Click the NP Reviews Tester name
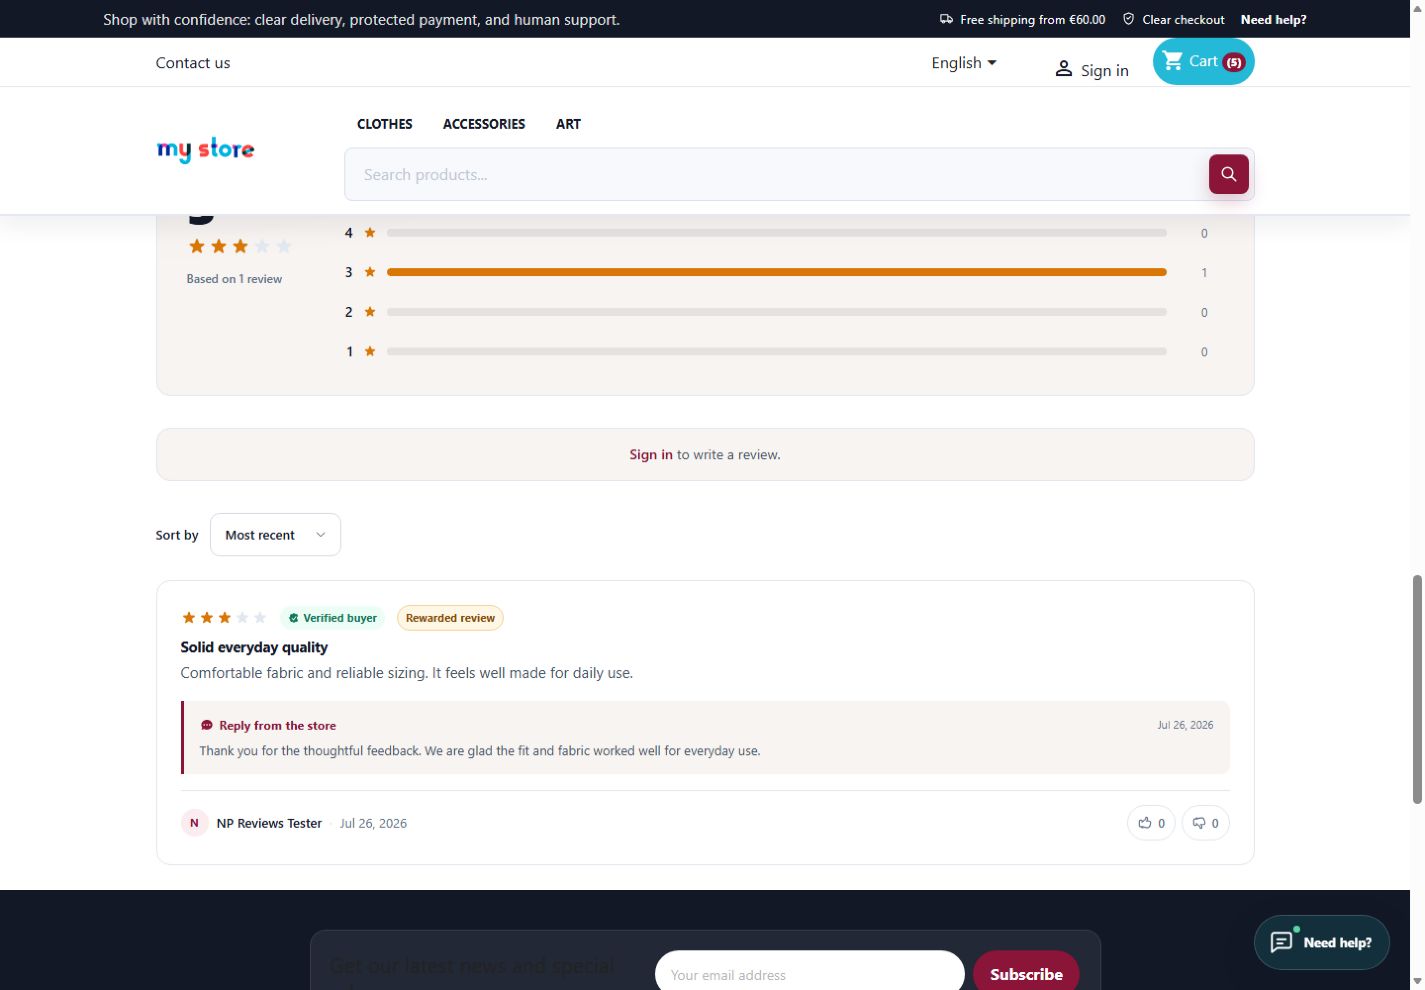The height and width of the screenshot is (990, 1425). coord(269,823)
